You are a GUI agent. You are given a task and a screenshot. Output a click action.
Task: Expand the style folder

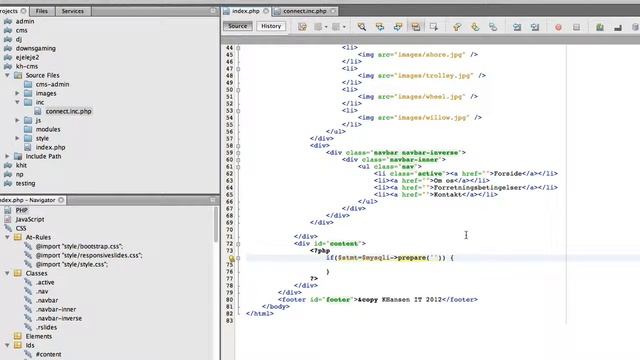click(x=17, y=138)
